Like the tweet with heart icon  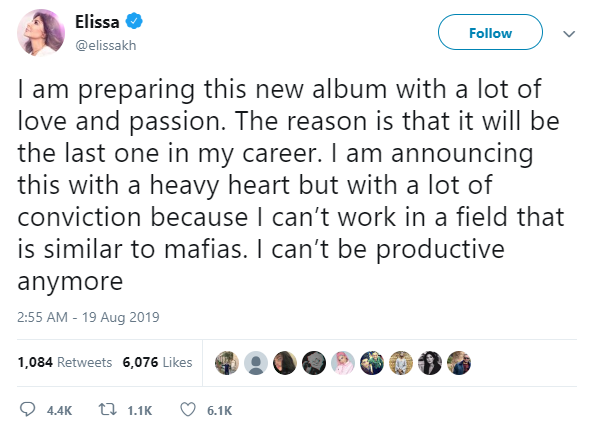tap(187, 409)
